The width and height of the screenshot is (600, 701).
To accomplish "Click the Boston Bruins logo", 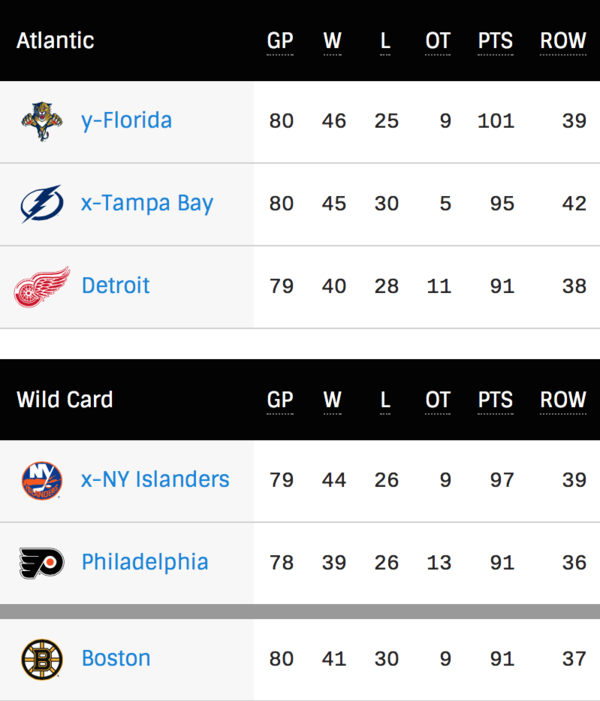I will click(42, 659).
